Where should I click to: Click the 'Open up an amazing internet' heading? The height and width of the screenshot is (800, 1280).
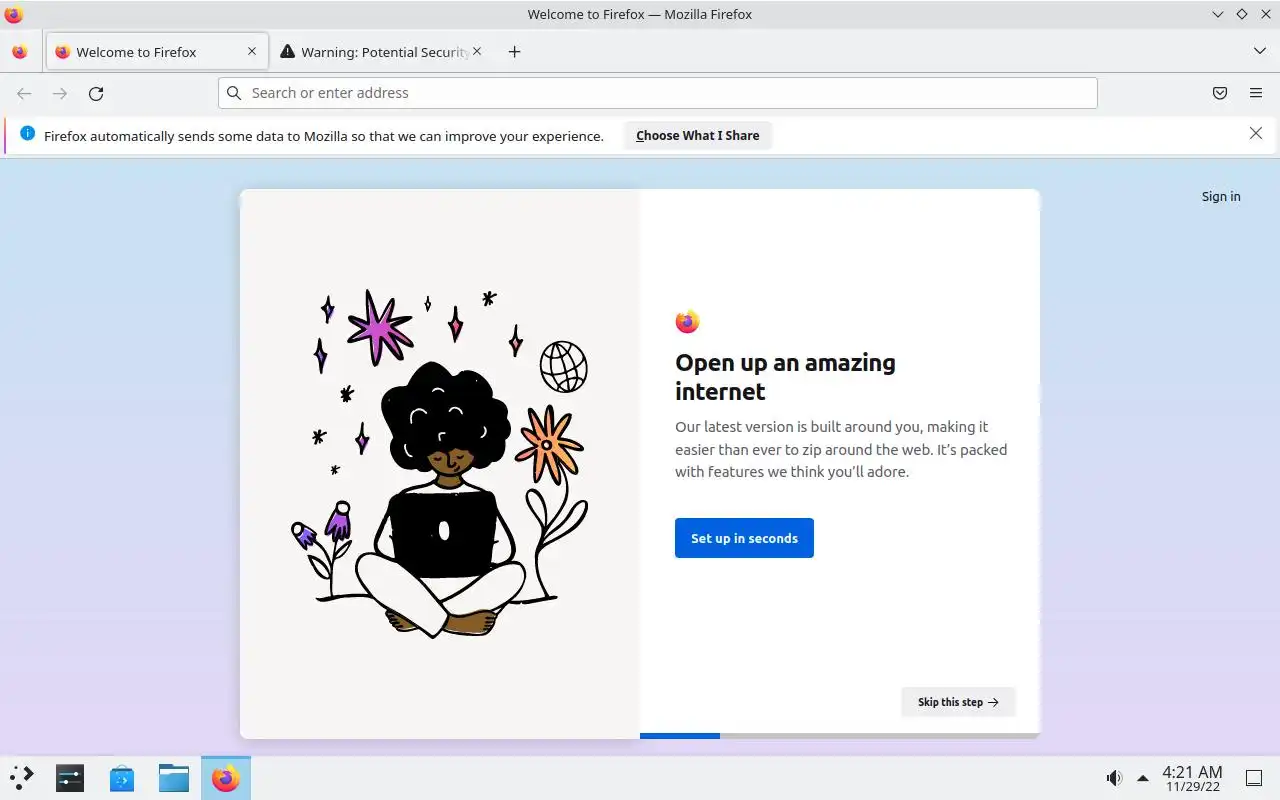point(785,377)
